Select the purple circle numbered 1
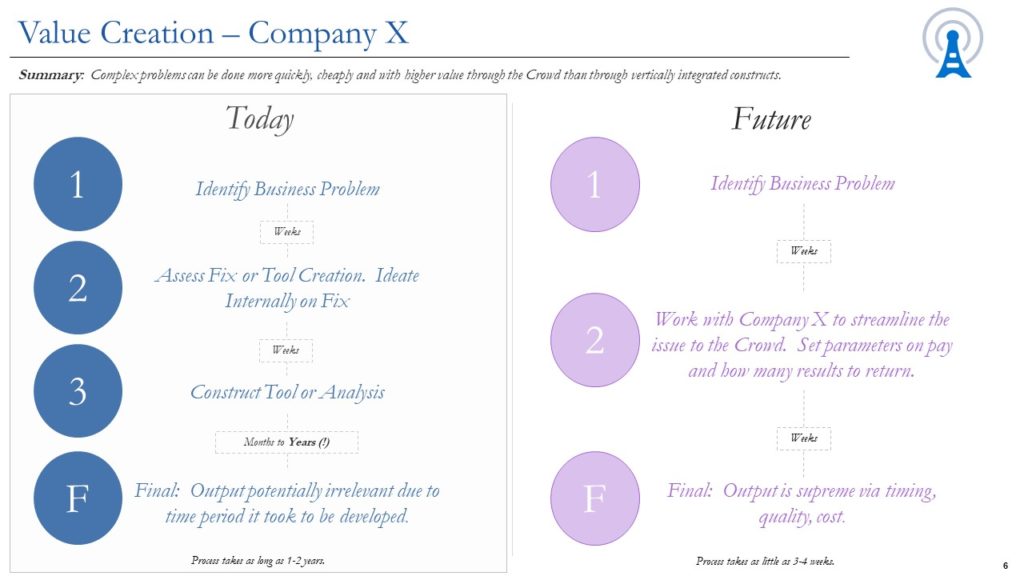This screenshot has height=576, width=1024. pyautogui.click(x=595, y=184)
